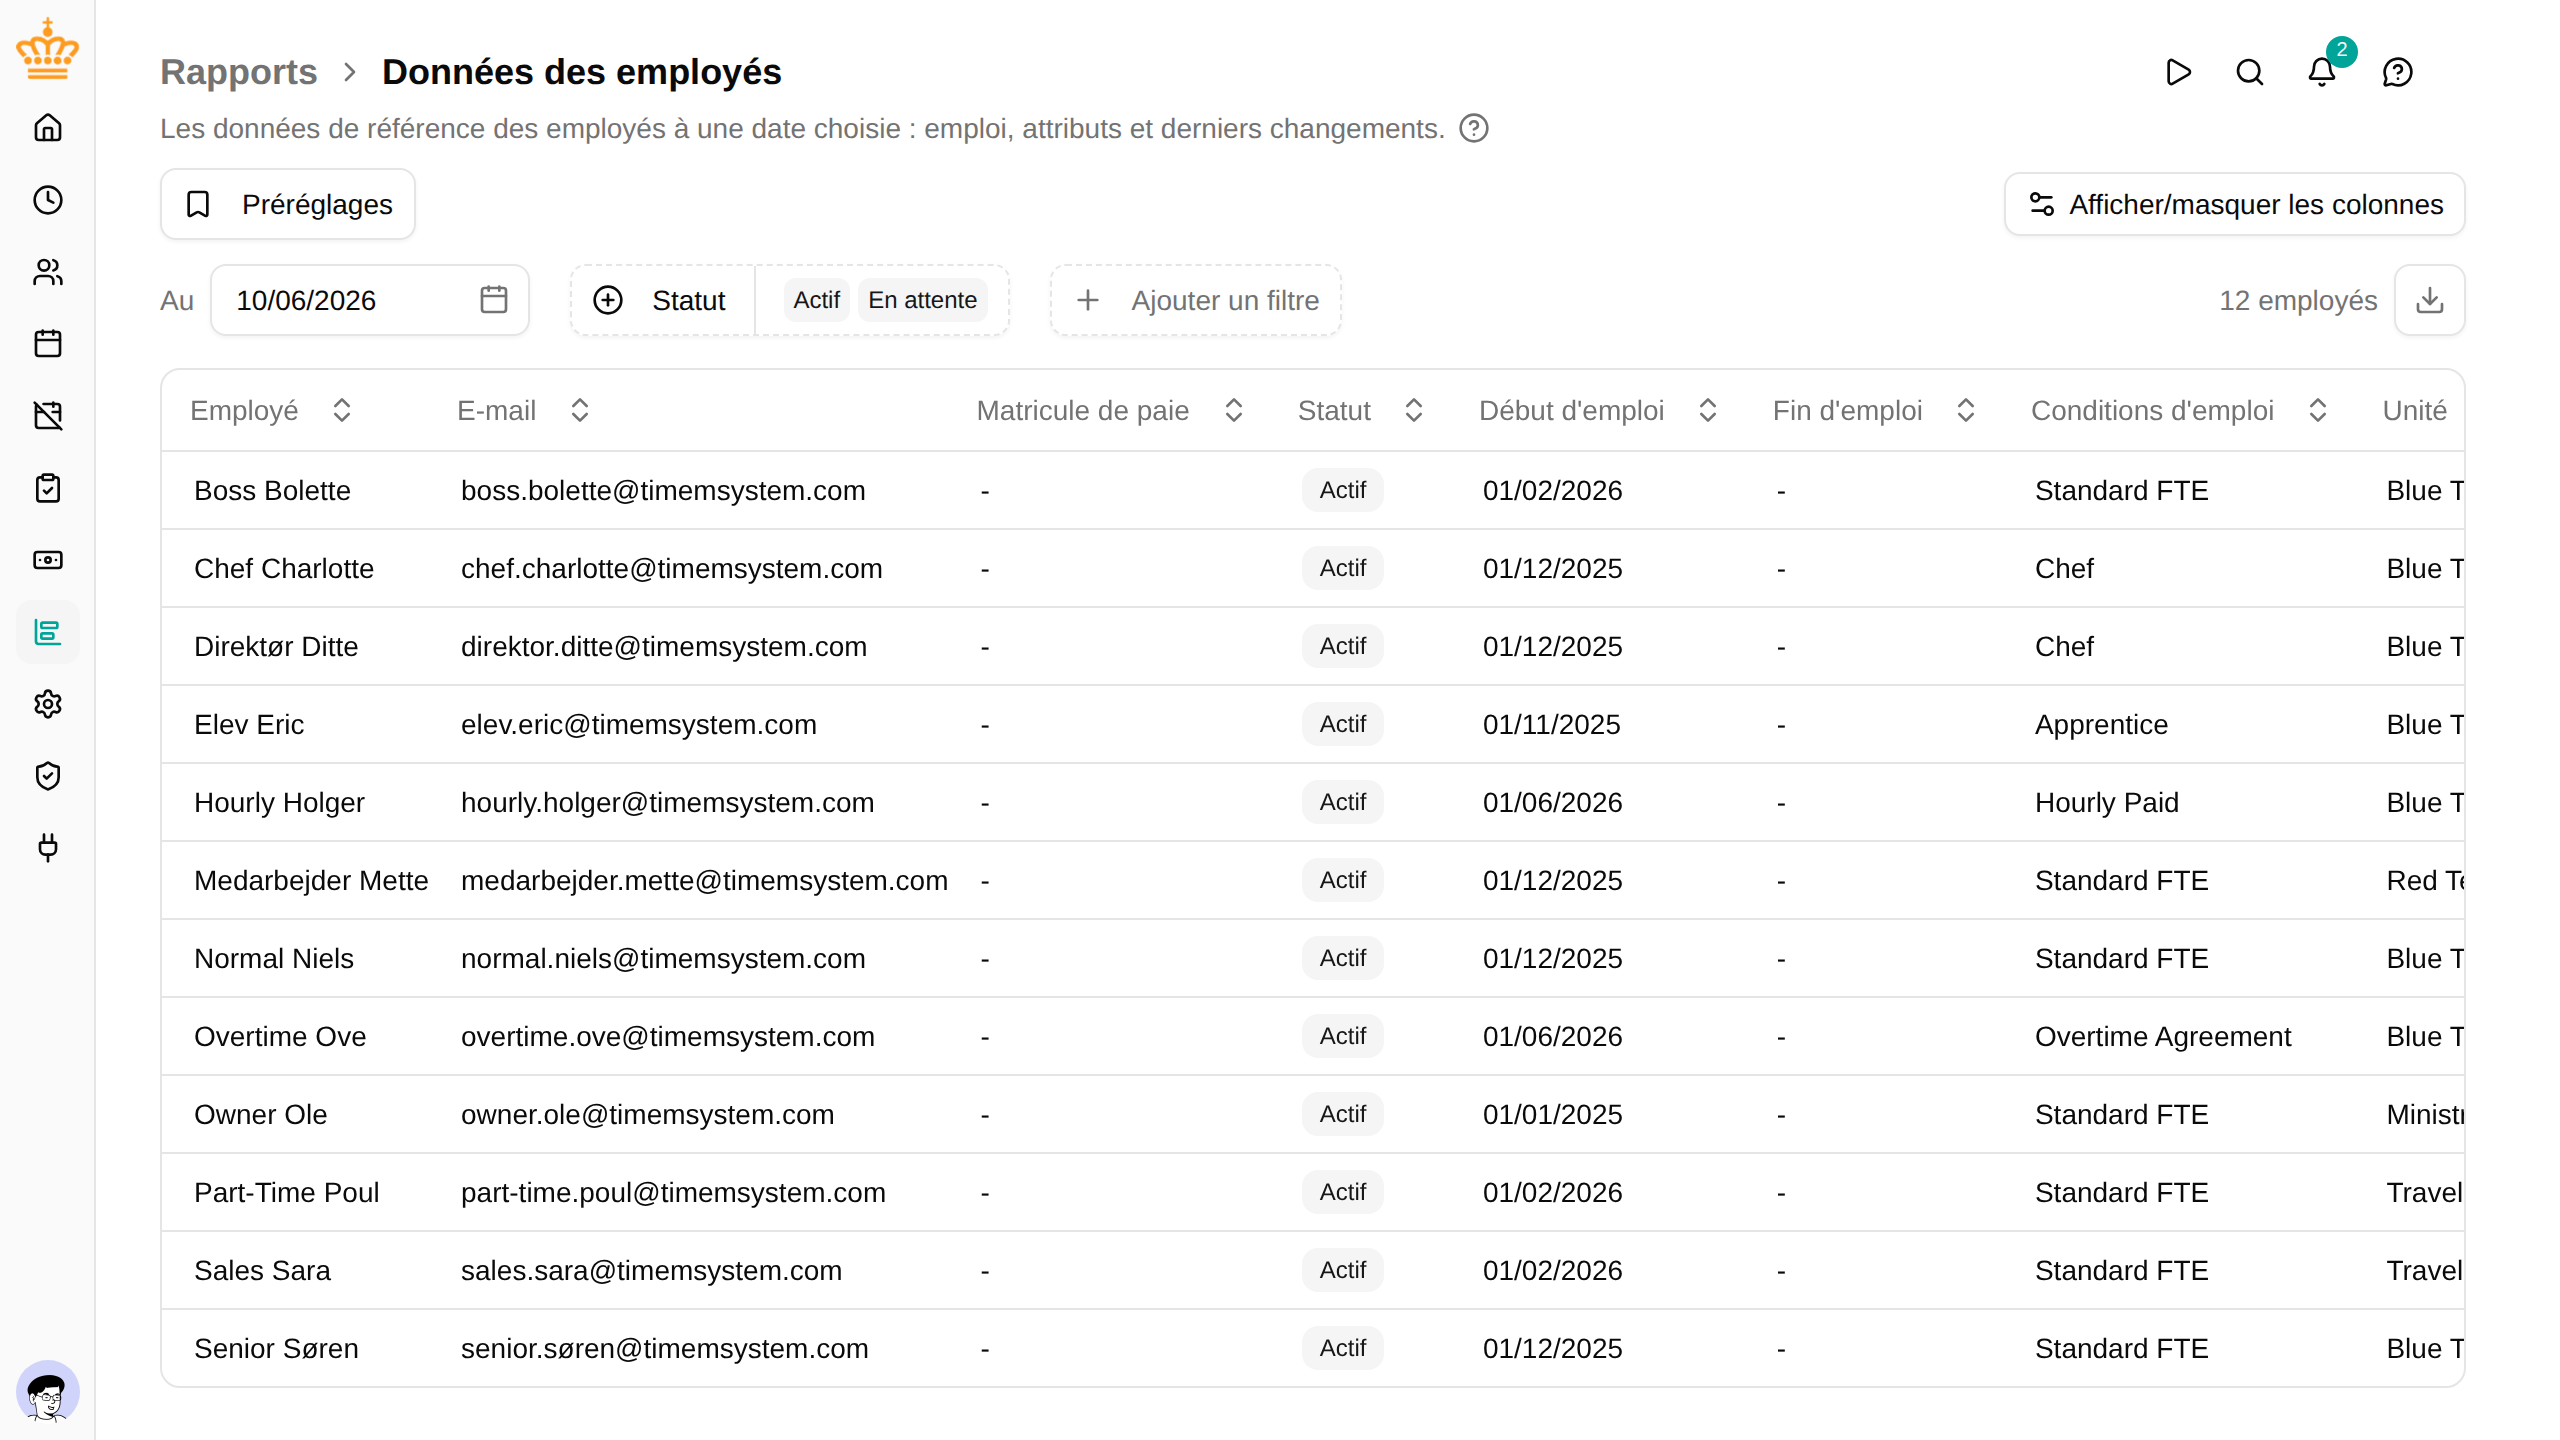Image resolution: width=2560 pixels, height=1440 pixels.
Task: Open the reports chart sidebar icon
Action: [48, 632]
